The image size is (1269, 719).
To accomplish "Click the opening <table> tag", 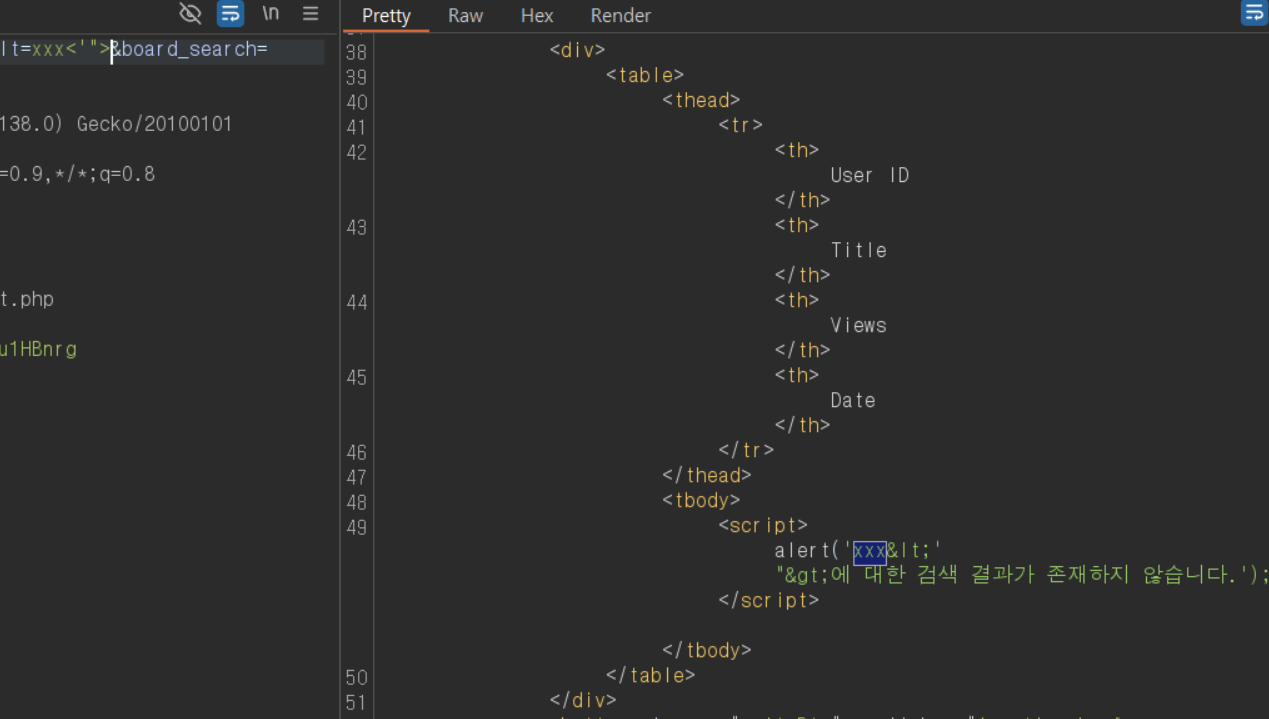I will click(645, 75).
